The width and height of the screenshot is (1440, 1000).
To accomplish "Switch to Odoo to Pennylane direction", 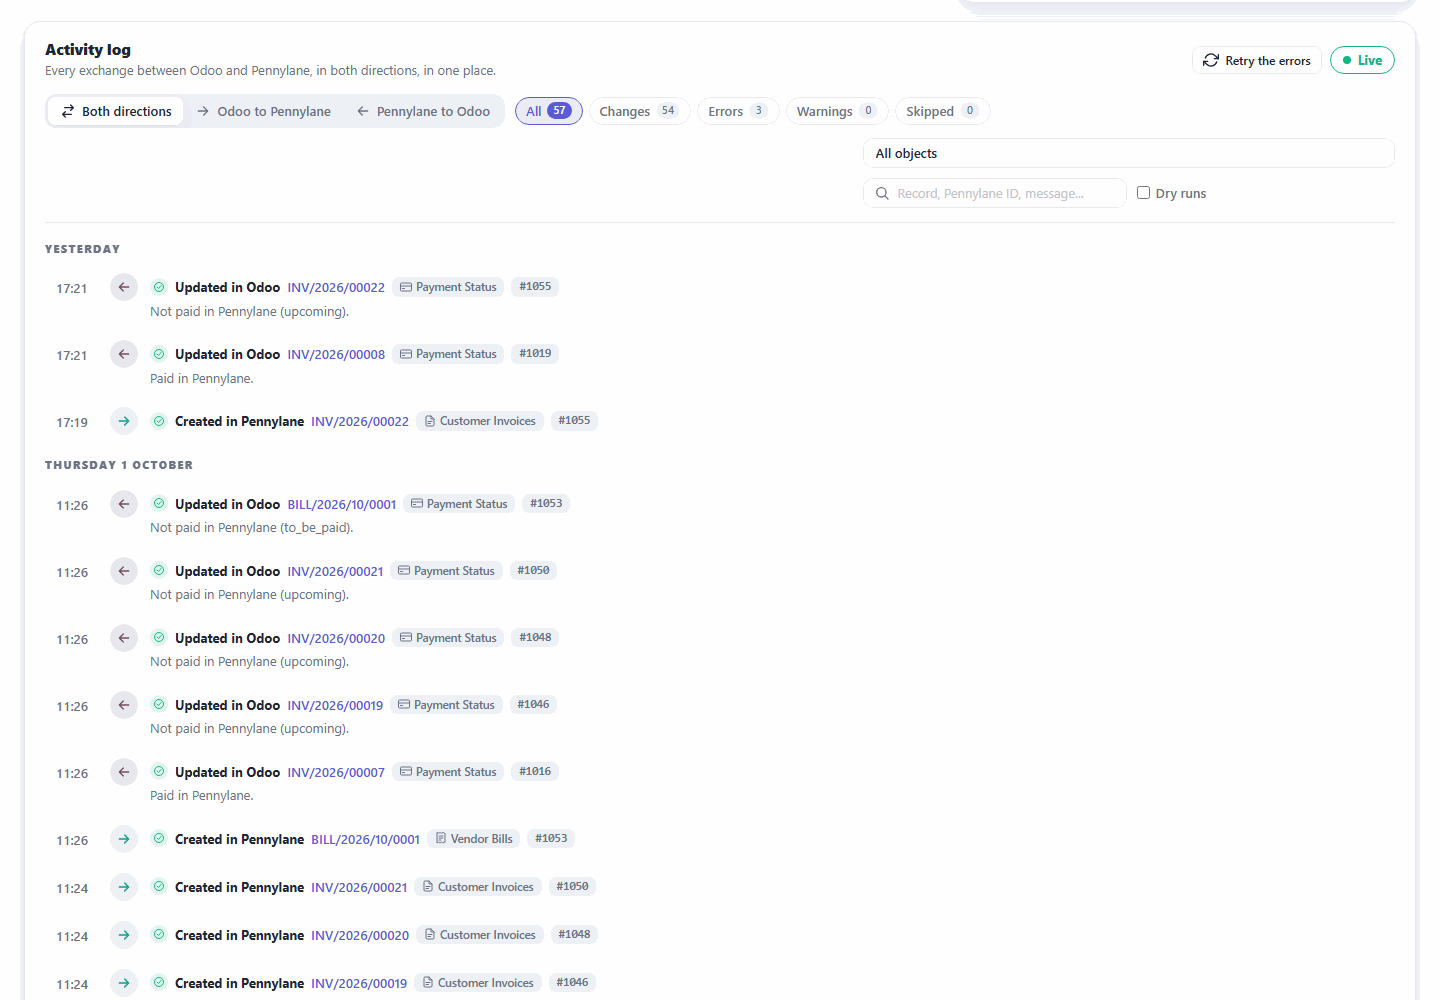I will 264,111.
